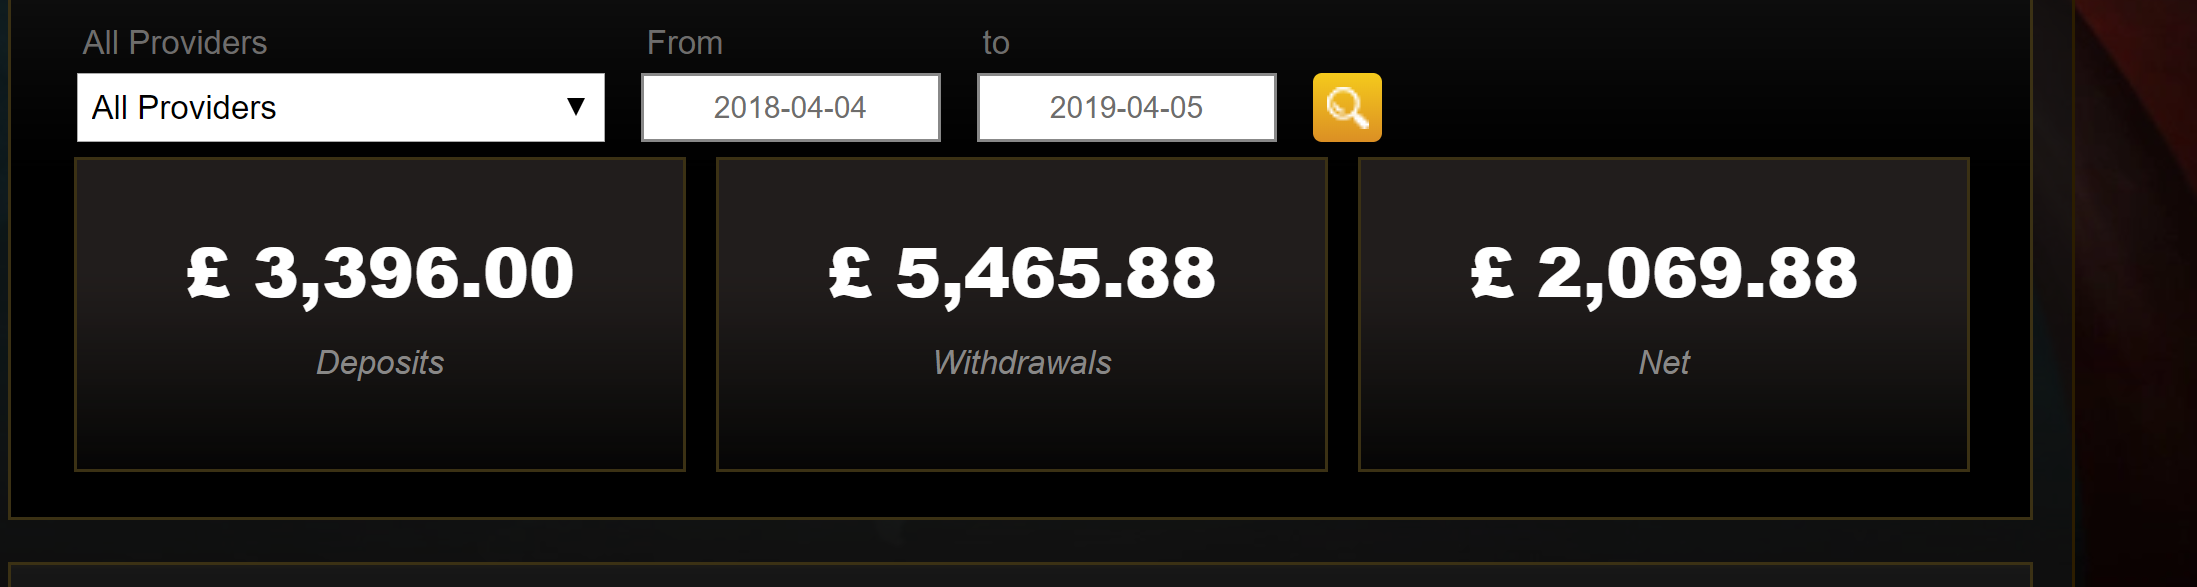Click the Withdrawals caption text
This screenshot has height=587, width=2197.
pos(1022,362)
